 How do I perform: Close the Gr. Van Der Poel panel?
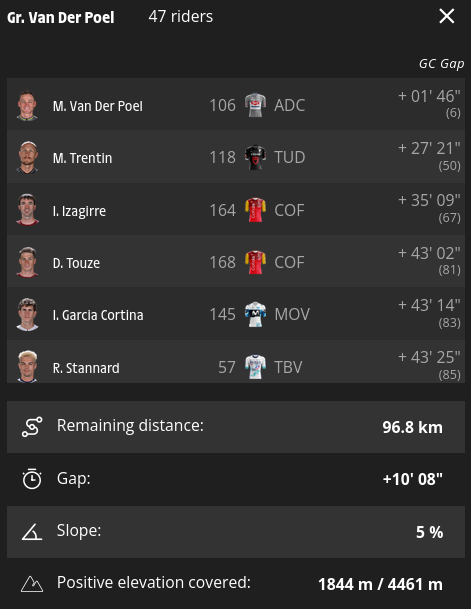pos(447,16)
